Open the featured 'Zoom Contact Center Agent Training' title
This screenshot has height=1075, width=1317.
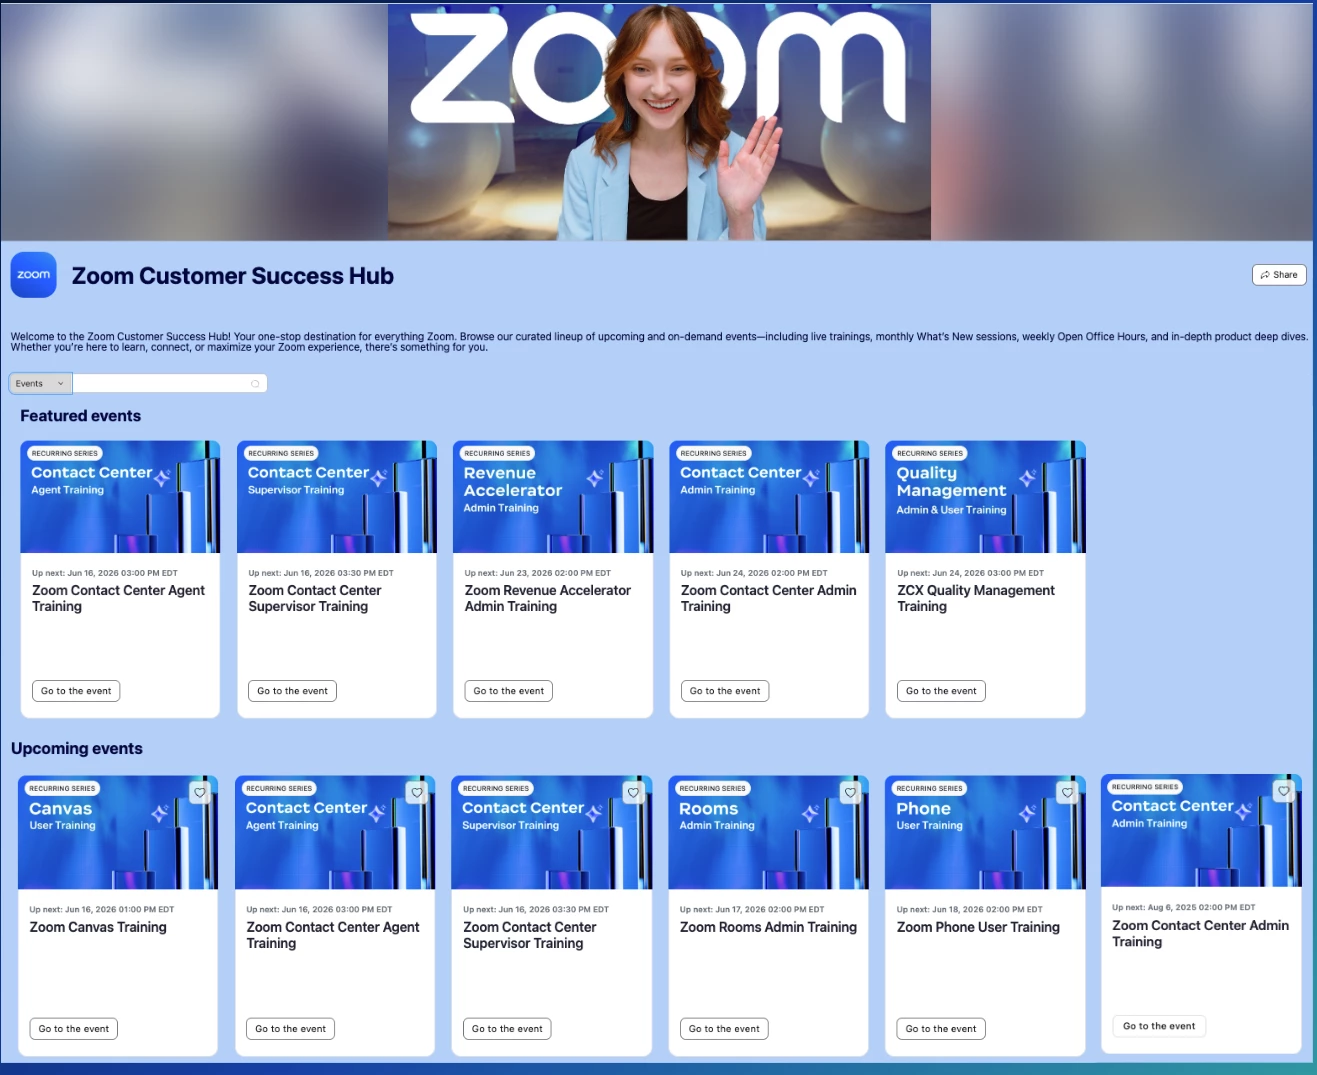point(118,598)
